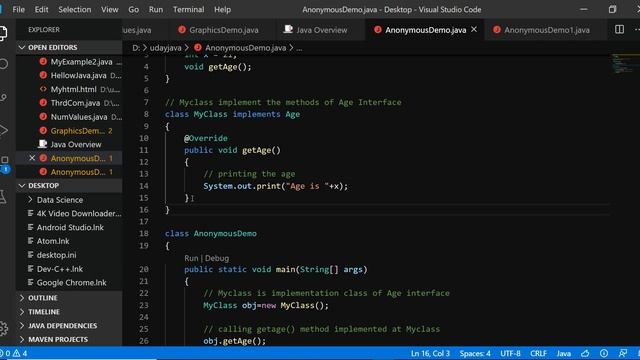Change file encoding UTF-8
Image resolution: width=640 pixels, height=360 pixels.
click(510, 353)
